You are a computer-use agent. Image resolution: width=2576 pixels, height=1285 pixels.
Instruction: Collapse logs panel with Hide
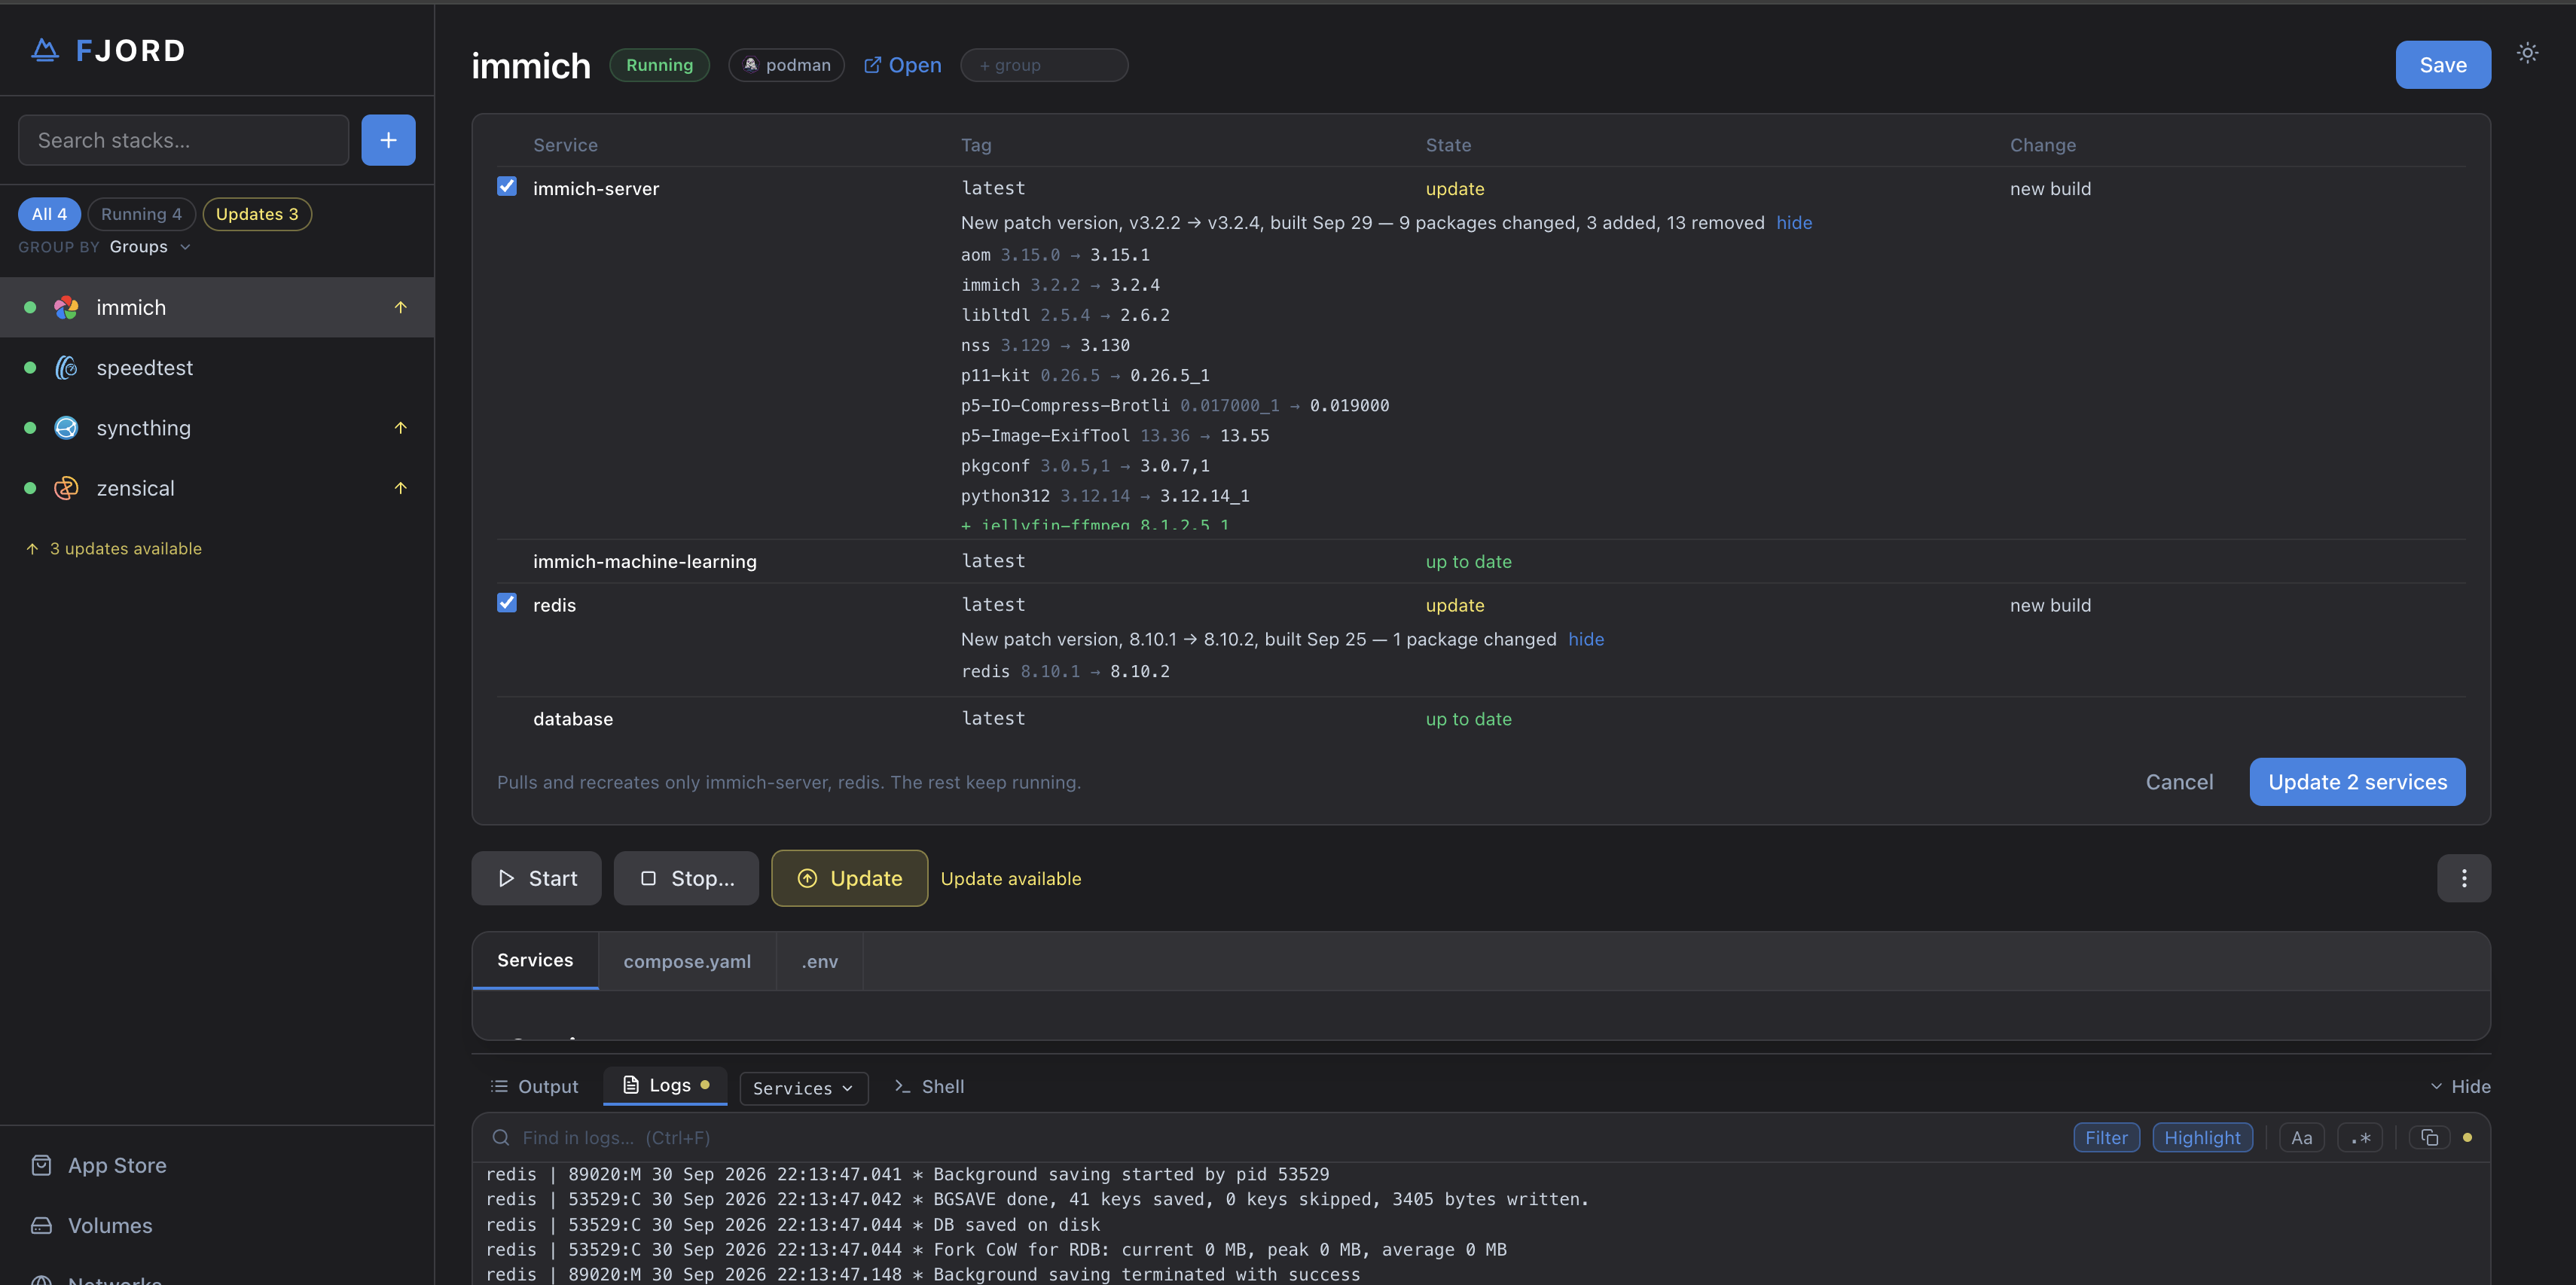pos(2459,1086)
